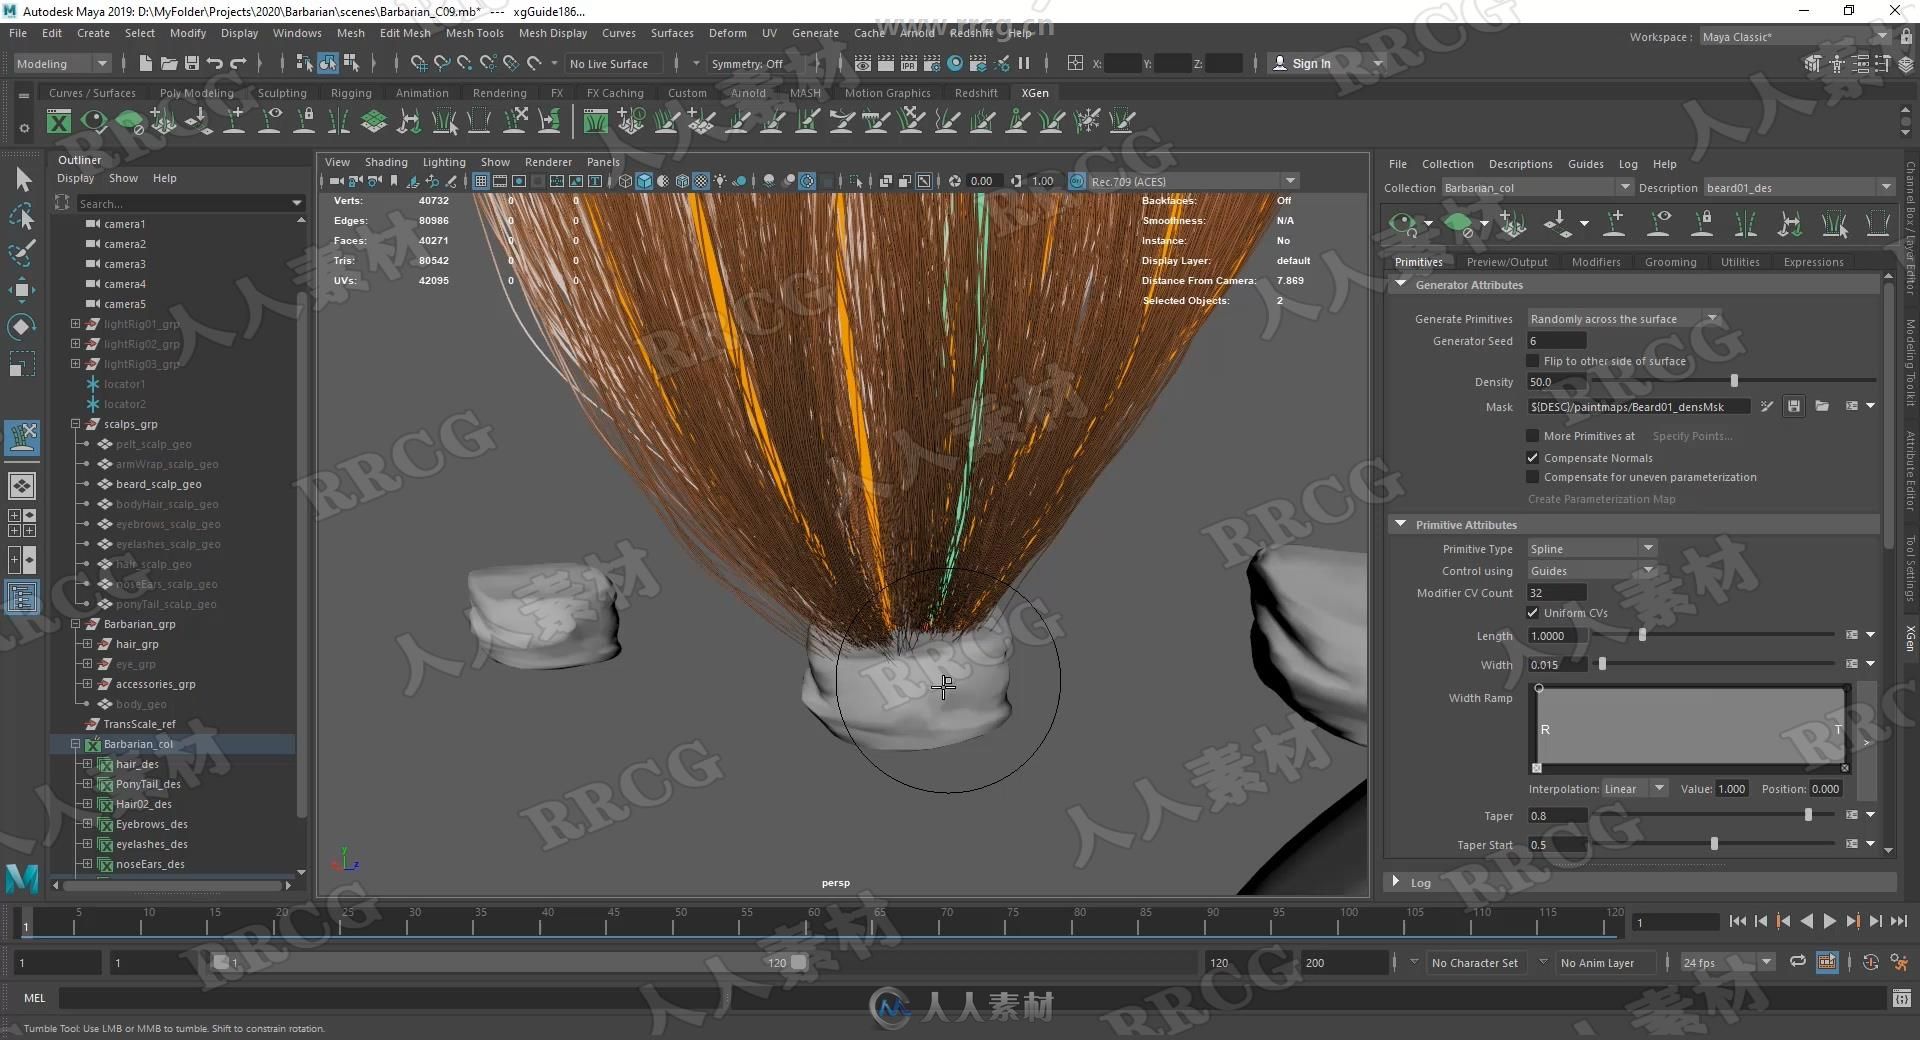Go to end of playback range
Viewport: 1920px width, 1040px height.
click(x=1898, y=921)
